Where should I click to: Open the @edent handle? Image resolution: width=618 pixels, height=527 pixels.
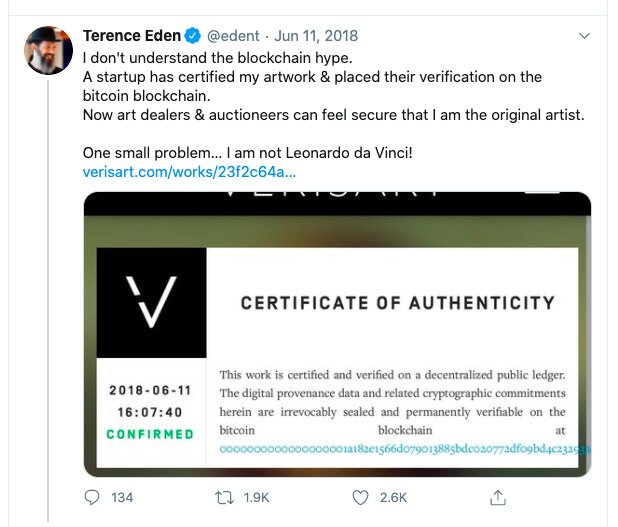pyautogui.click(x=233, y=36)
